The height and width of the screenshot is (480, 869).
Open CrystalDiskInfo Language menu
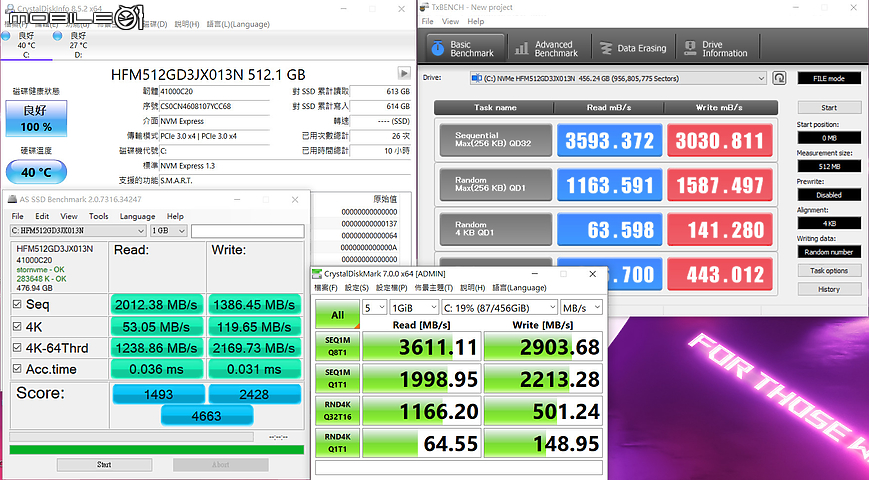click(238, 24)
